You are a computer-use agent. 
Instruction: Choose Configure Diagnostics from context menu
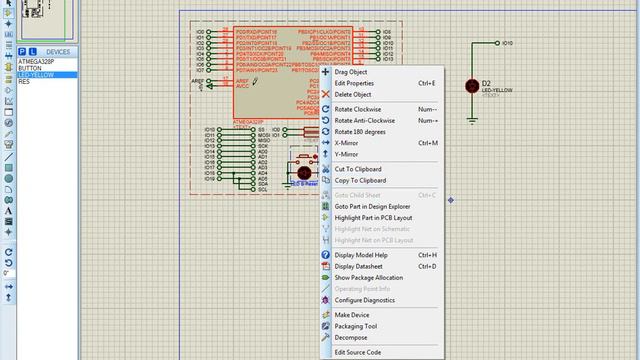click(382, 300)
